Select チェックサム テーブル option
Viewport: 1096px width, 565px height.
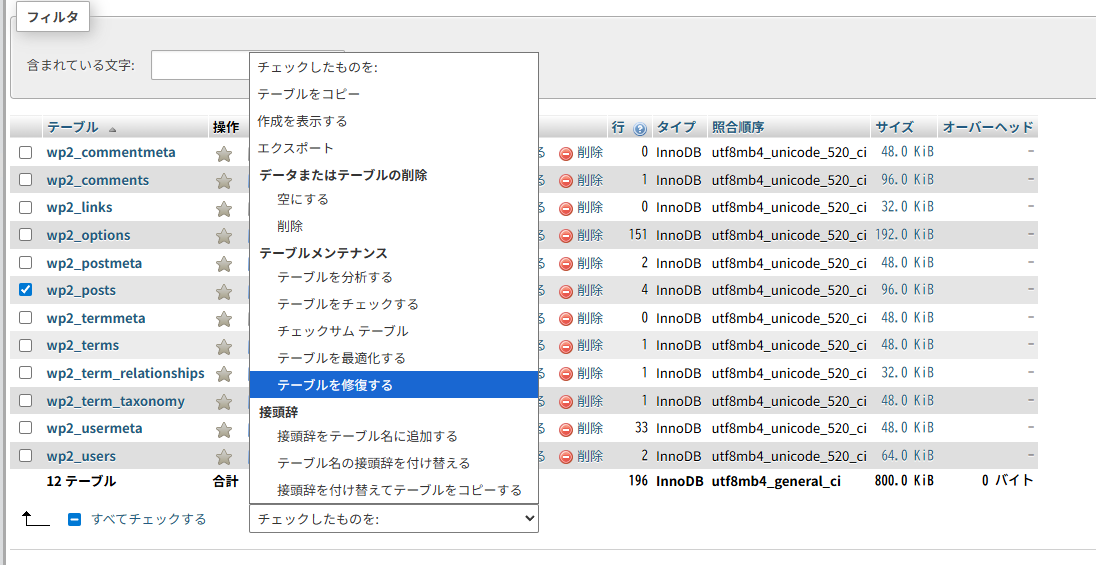394,331
